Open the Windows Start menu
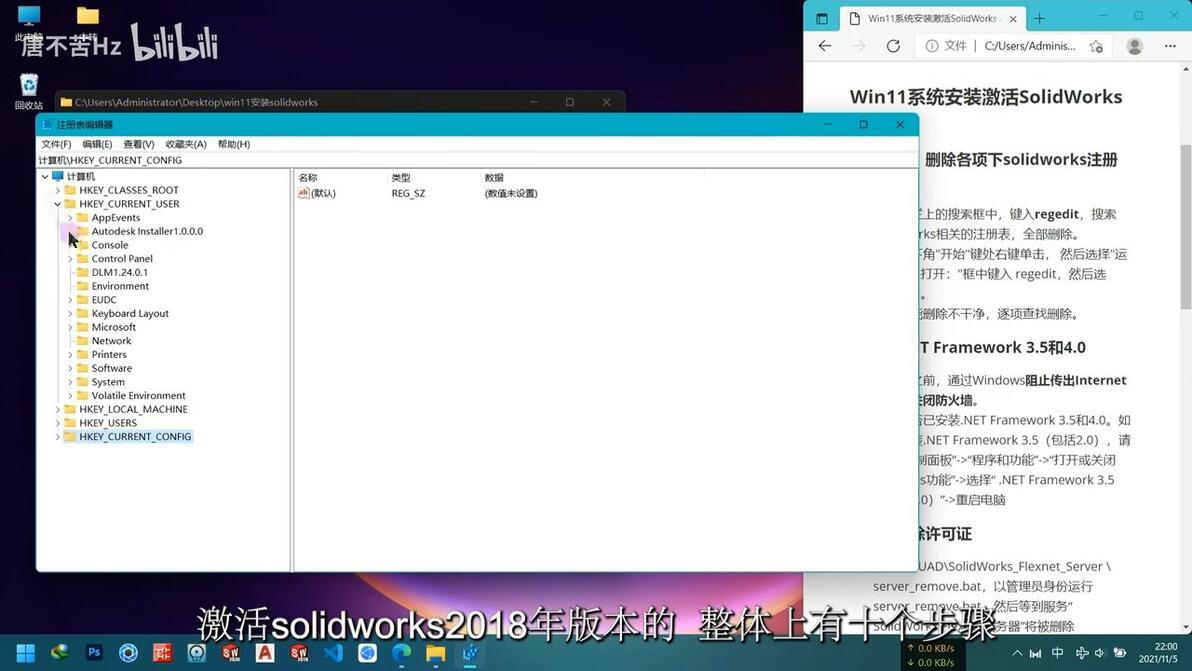The width and height of the screenshot is (1192, 671). pos(25,653)
